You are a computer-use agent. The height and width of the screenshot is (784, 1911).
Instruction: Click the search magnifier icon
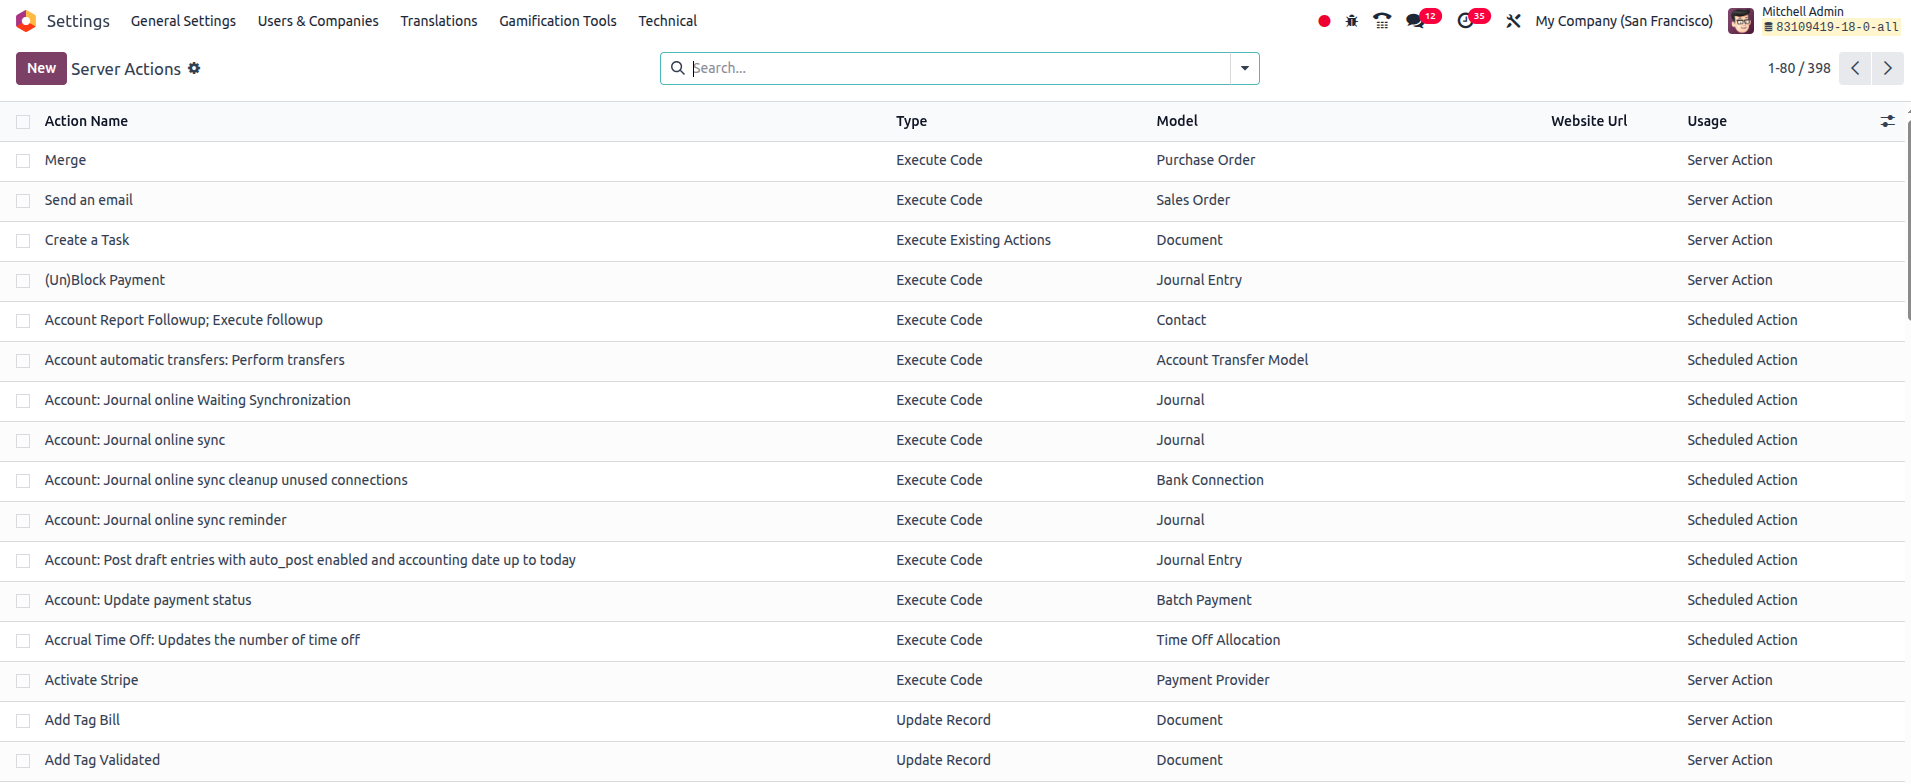pyautogui.click(x=677, y=68)
